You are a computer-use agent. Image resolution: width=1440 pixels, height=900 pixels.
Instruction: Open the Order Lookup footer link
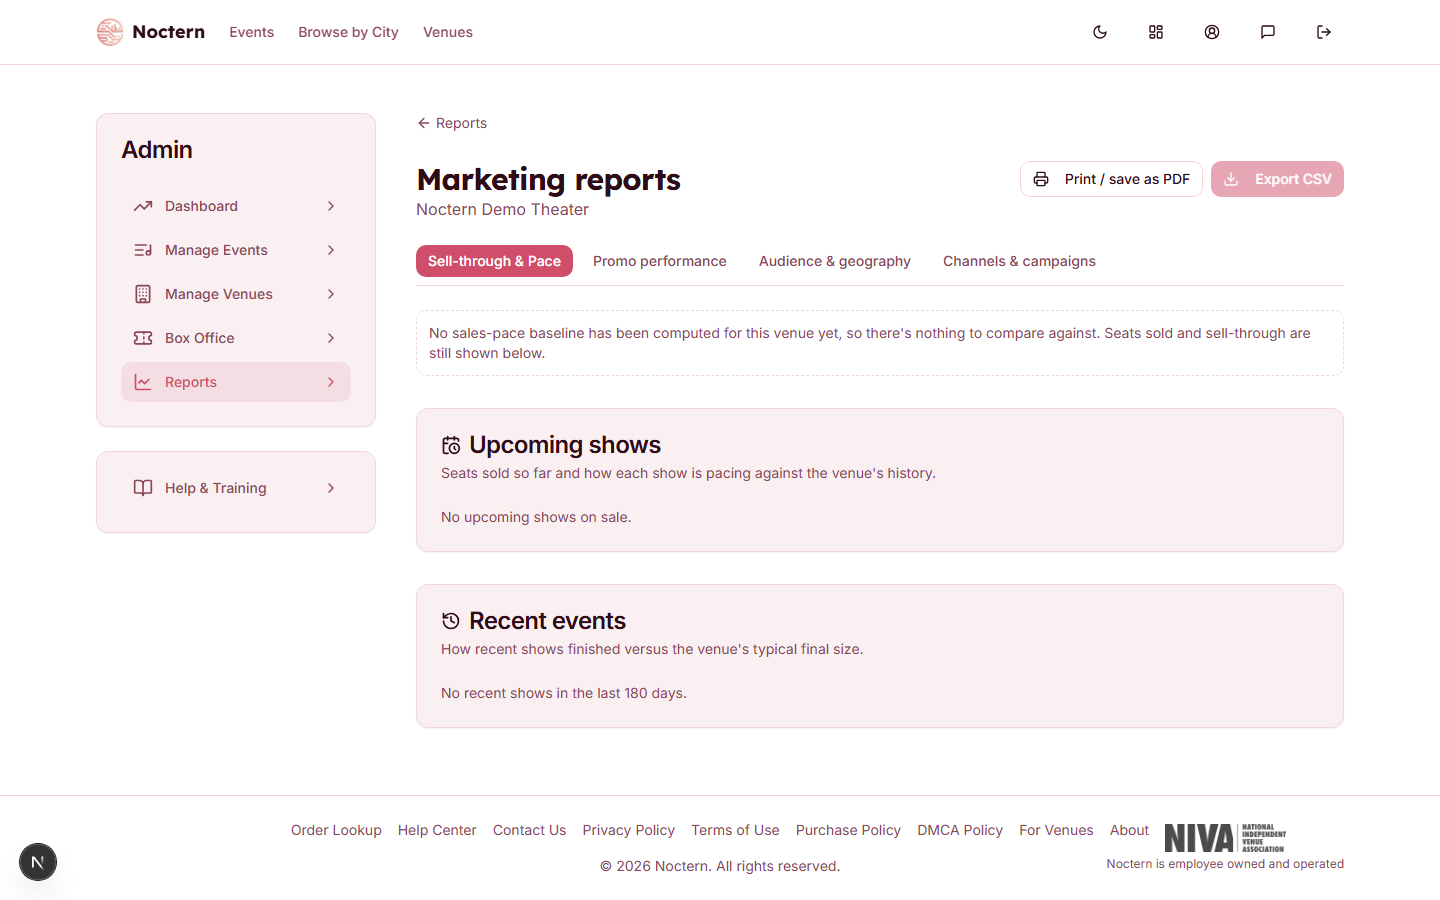(x=336, y=830)
